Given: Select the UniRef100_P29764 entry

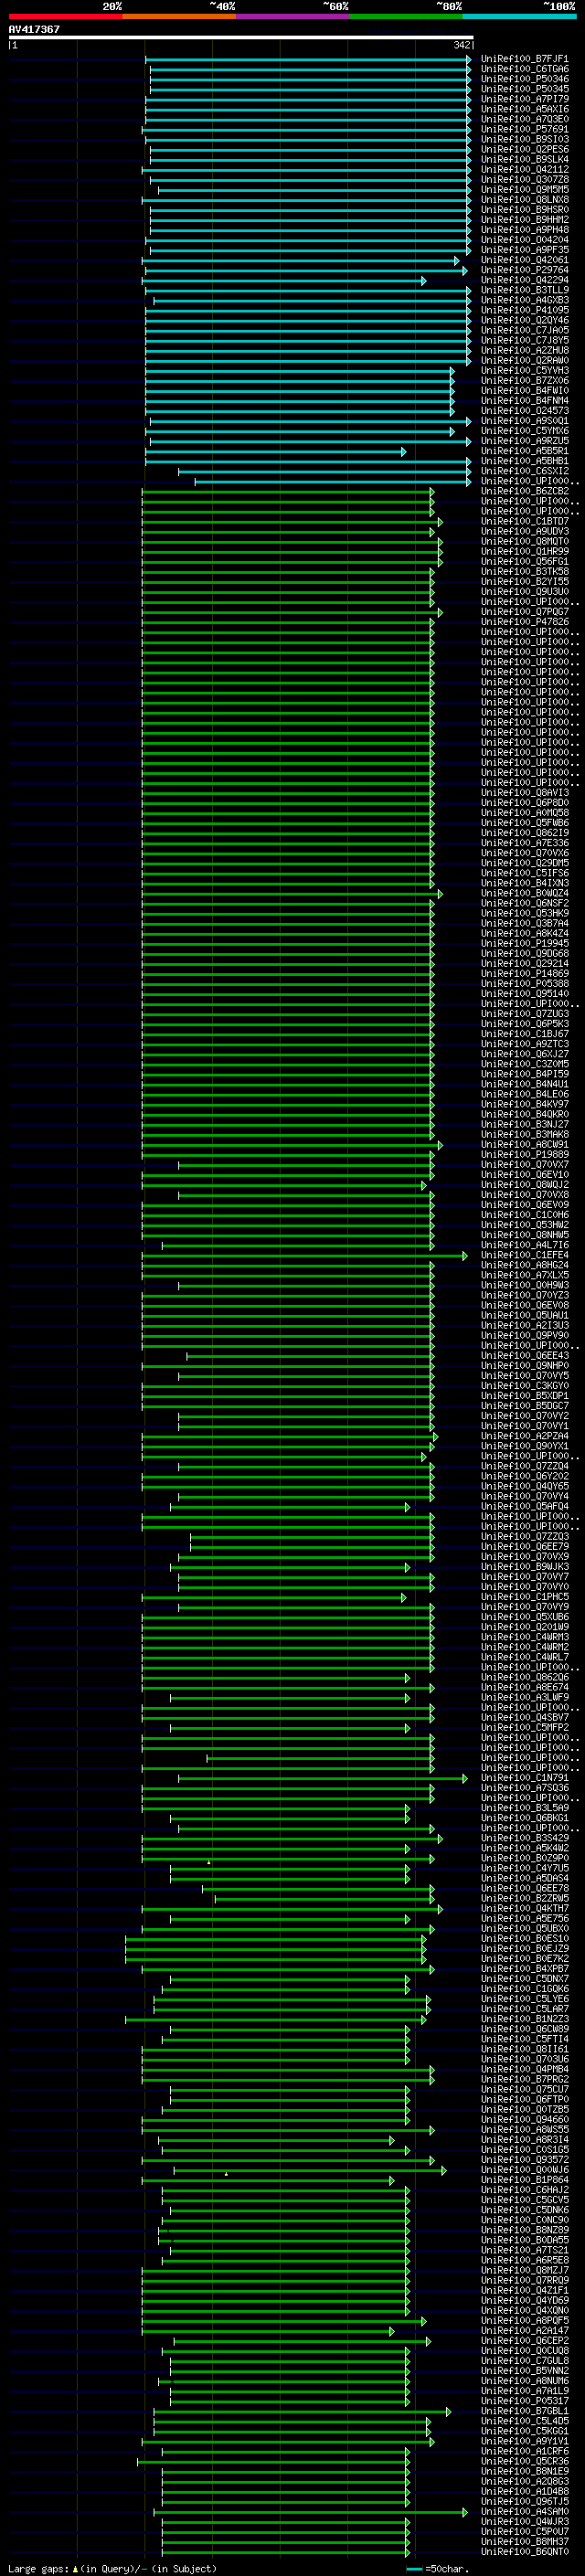Looking at the screenshot, I should (x=525, y=270).
